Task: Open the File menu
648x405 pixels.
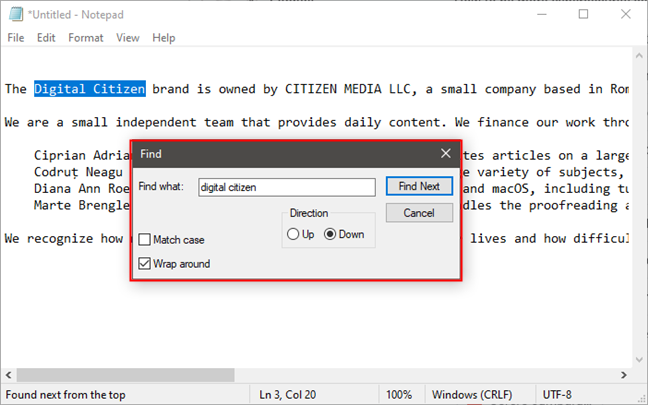Action: [16, 38]
